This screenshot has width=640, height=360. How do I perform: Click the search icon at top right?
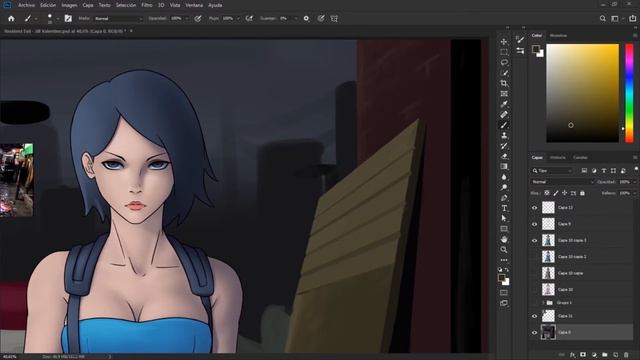click(602, 18)
